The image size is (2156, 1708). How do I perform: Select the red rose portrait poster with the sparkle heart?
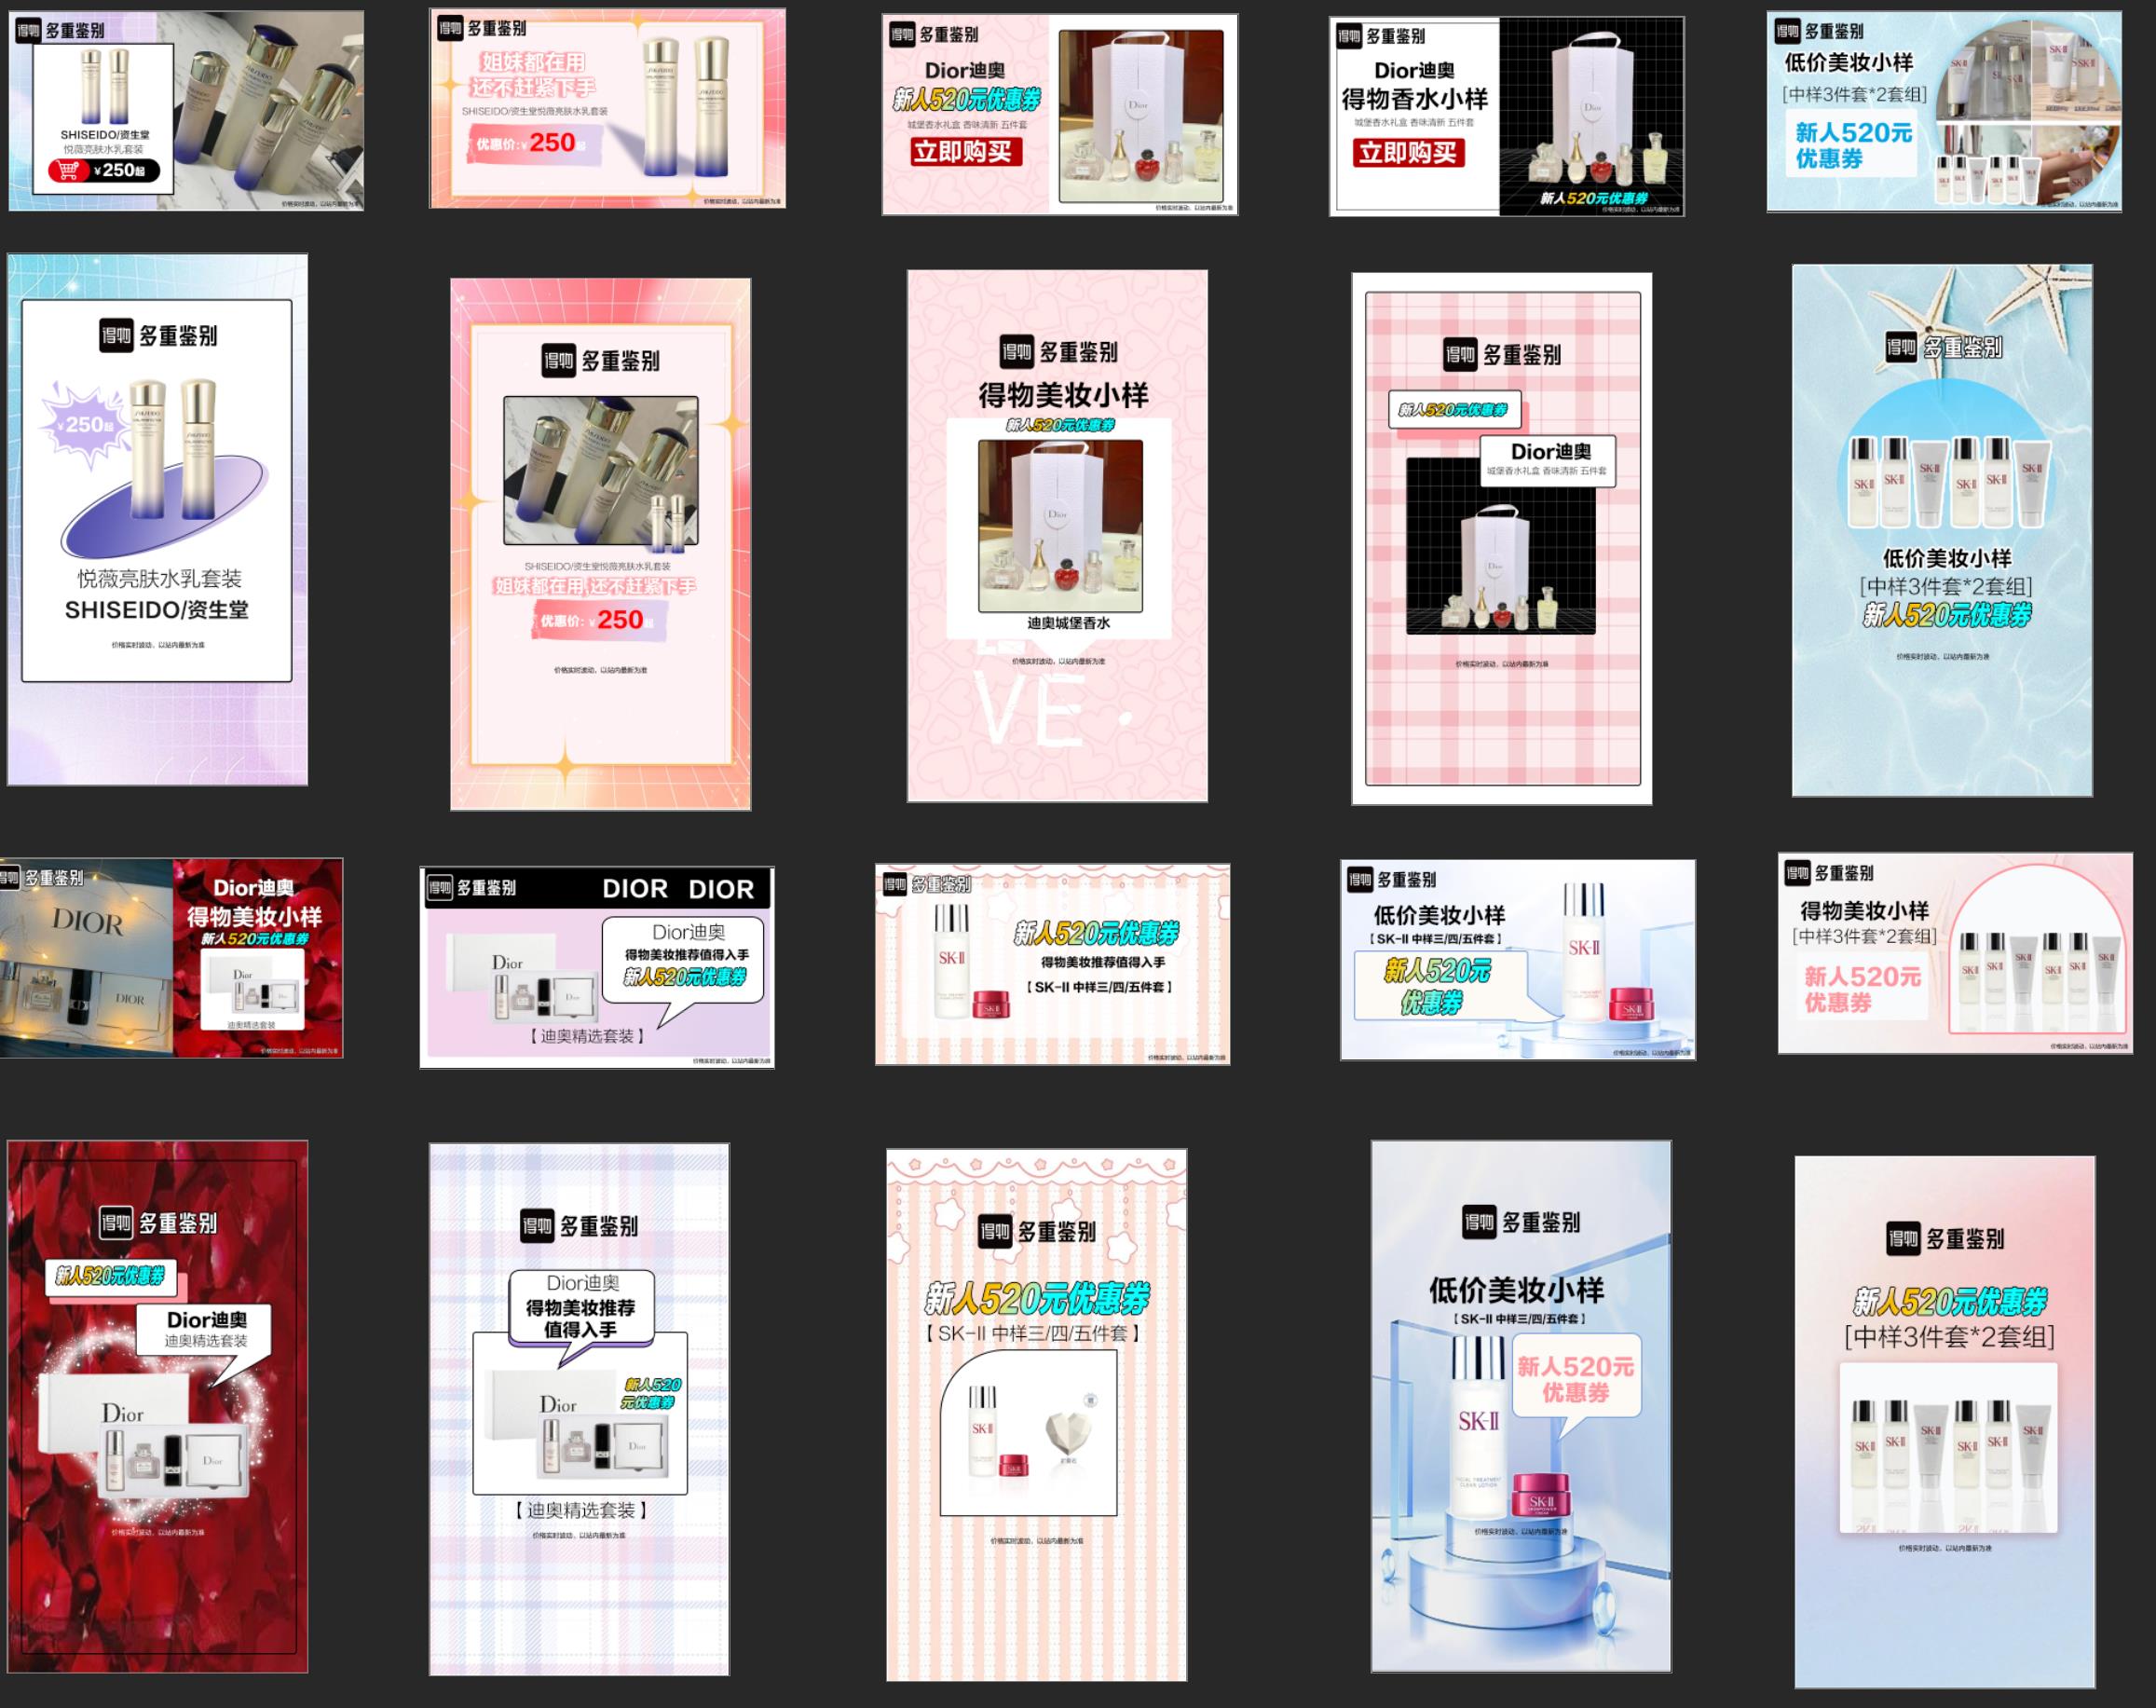click(x=158, y=1406)
